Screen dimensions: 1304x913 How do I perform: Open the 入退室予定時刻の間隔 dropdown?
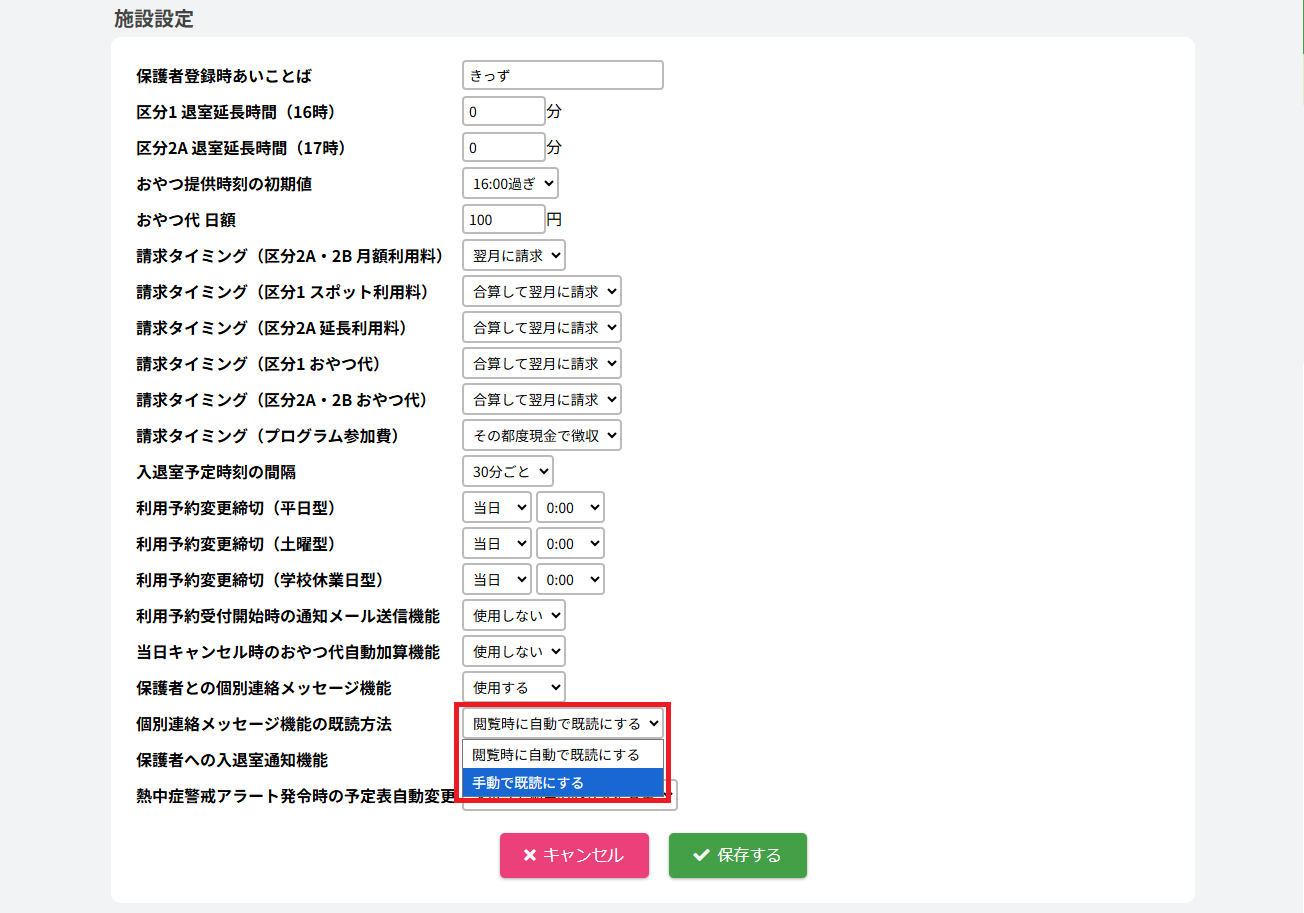(507, 471)
